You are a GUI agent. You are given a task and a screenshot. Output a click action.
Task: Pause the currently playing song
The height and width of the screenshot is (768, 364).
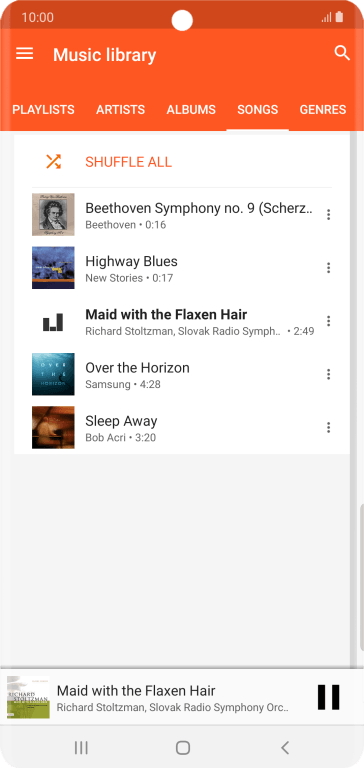[328, 696]
